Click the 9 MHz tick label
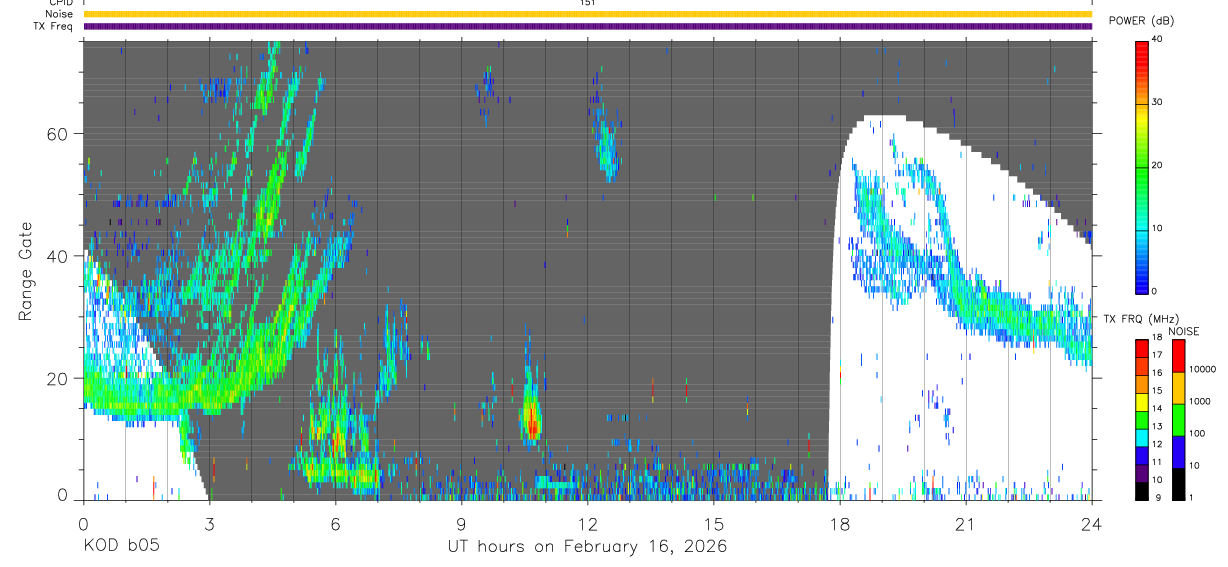1228x567 pixels. 1157,497
